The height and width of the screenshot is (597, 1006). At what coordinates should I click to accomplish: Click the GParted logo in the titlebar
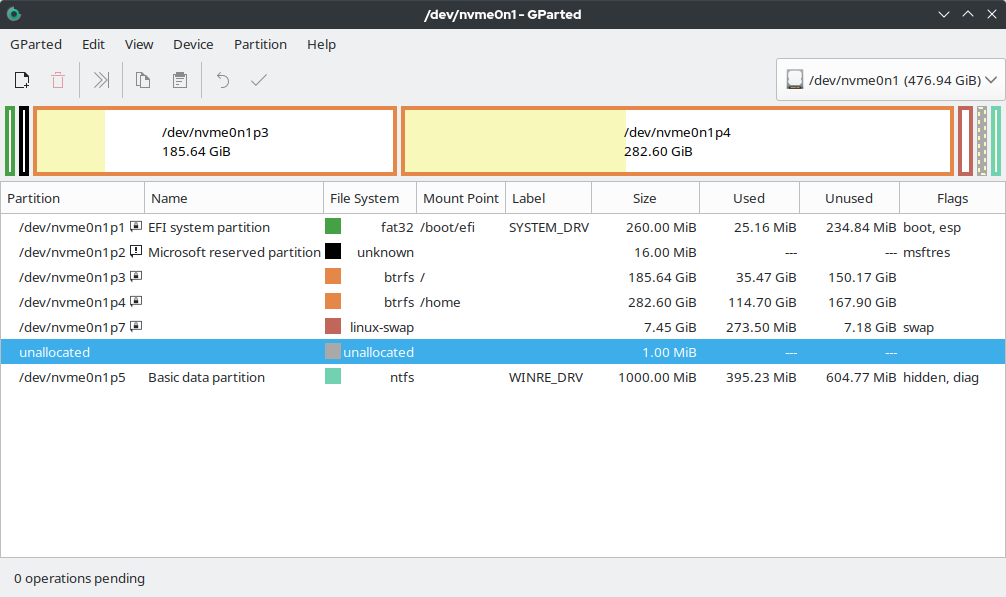pyautogui.click(x=13, y=13)
